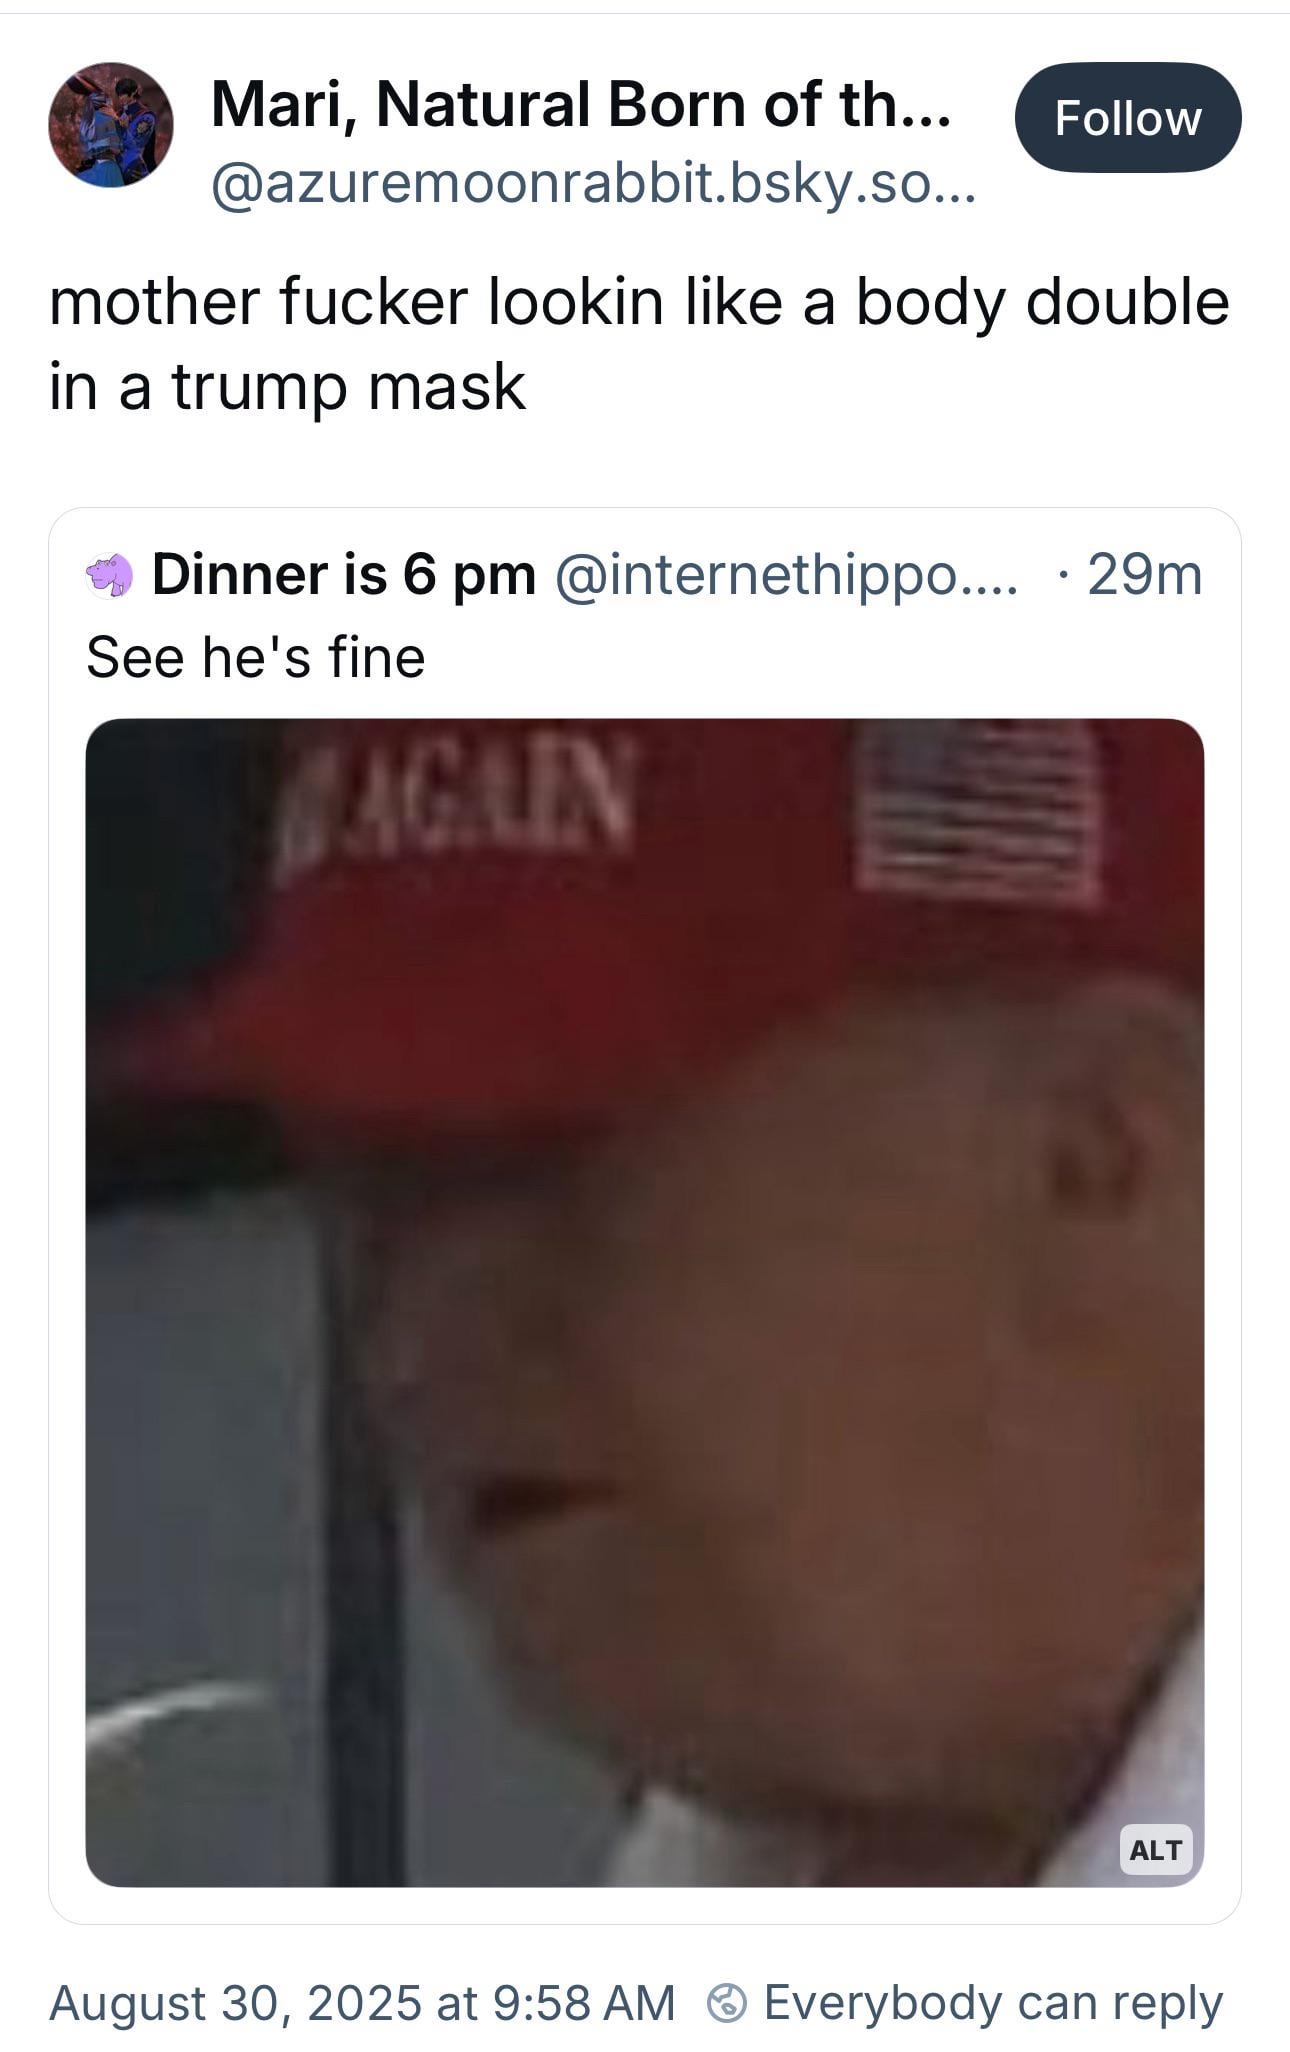Show the ALT text badge on the image
Screen dimensions: 1290x2052
coord(1156,1849)
